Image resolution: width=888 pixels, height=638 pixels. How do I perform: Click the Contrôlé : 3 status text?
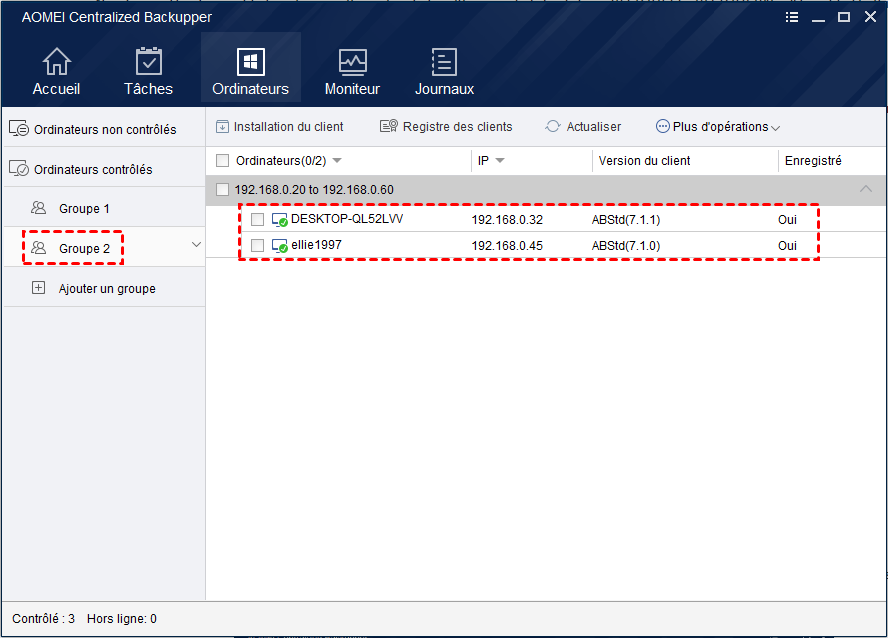(x=44, y=619)
